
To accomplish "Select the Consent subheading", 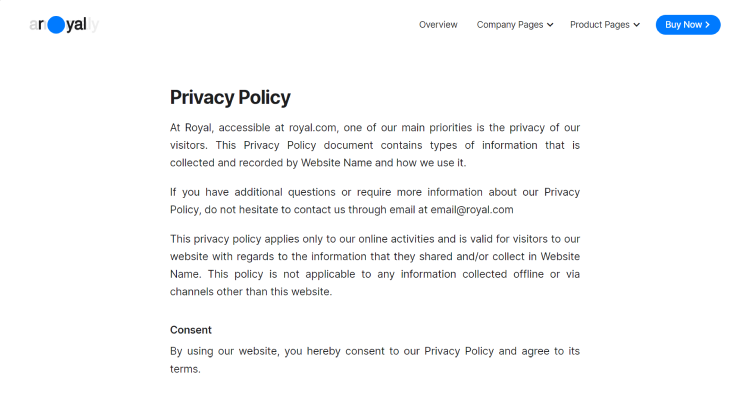I will pyautogui.click(x=191, y=330).
